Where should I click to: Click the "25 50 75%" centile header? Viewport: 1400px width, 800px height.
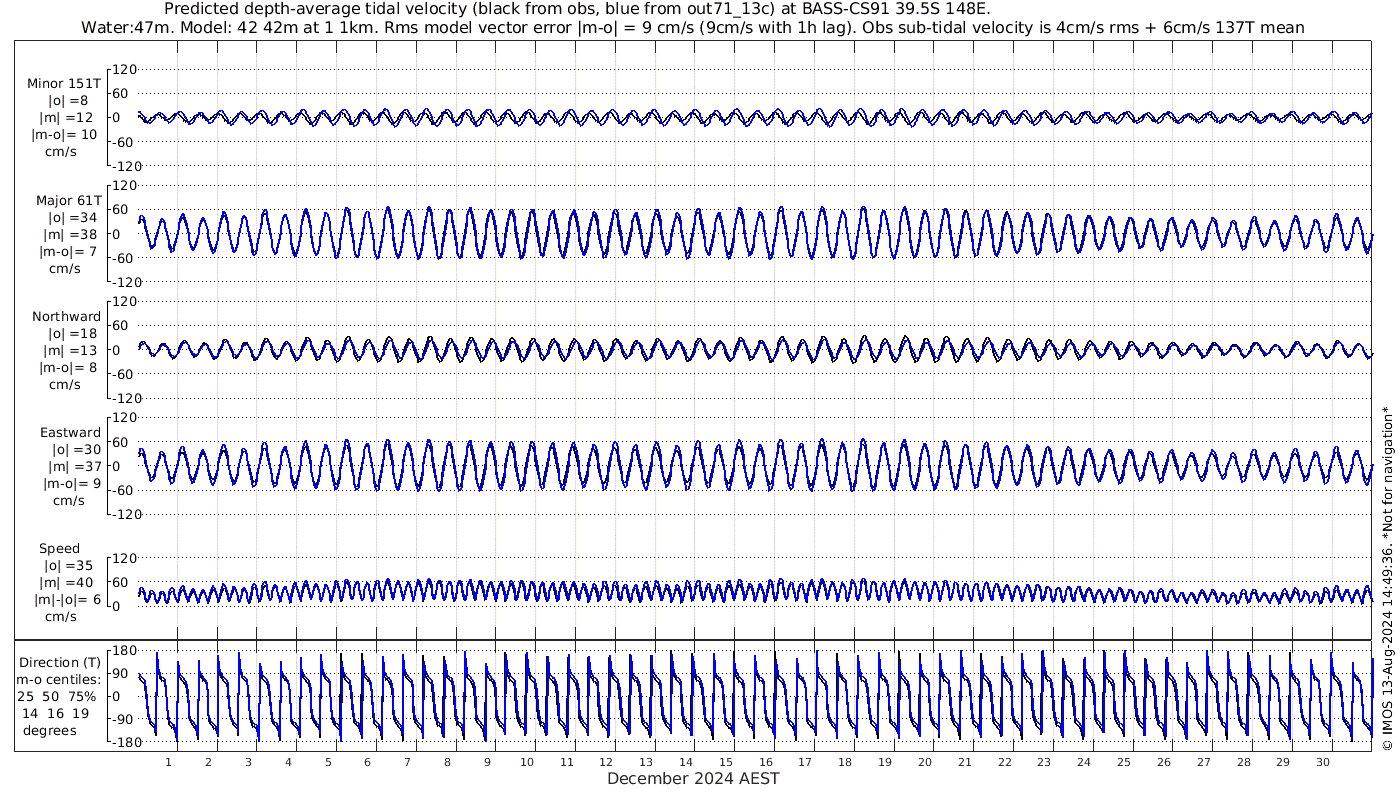click(56, 696)
